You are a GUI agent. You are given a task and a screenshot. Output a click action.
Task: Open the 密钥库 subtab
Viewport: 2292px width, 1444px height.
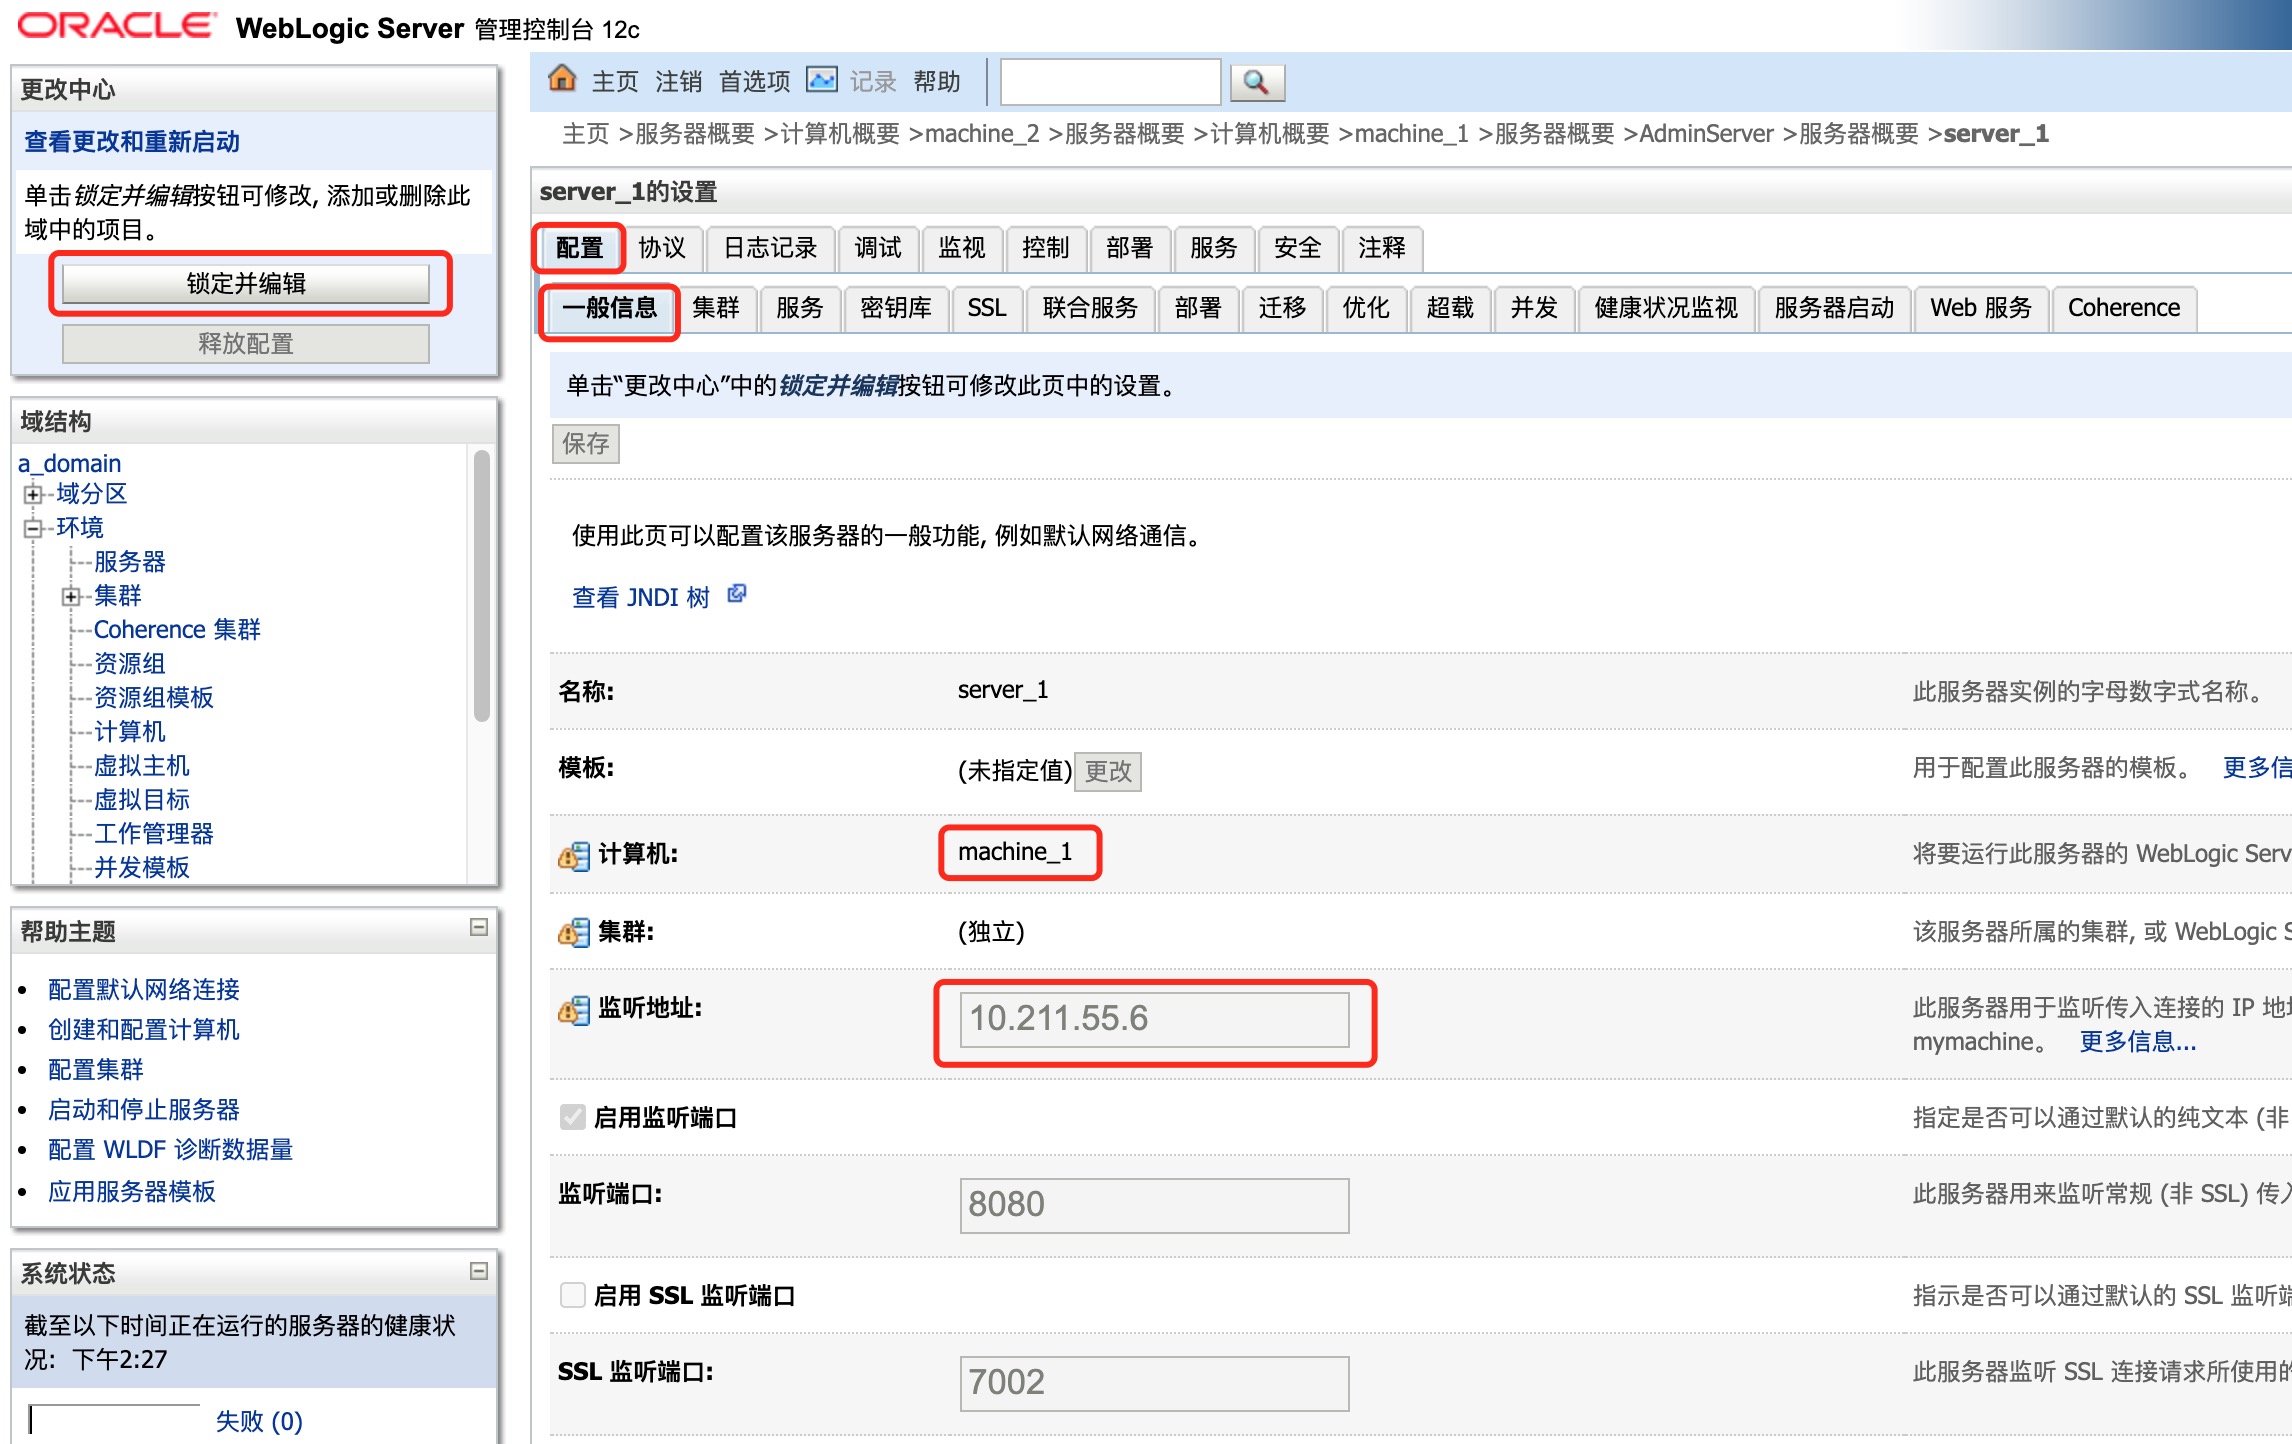point(896,308)
